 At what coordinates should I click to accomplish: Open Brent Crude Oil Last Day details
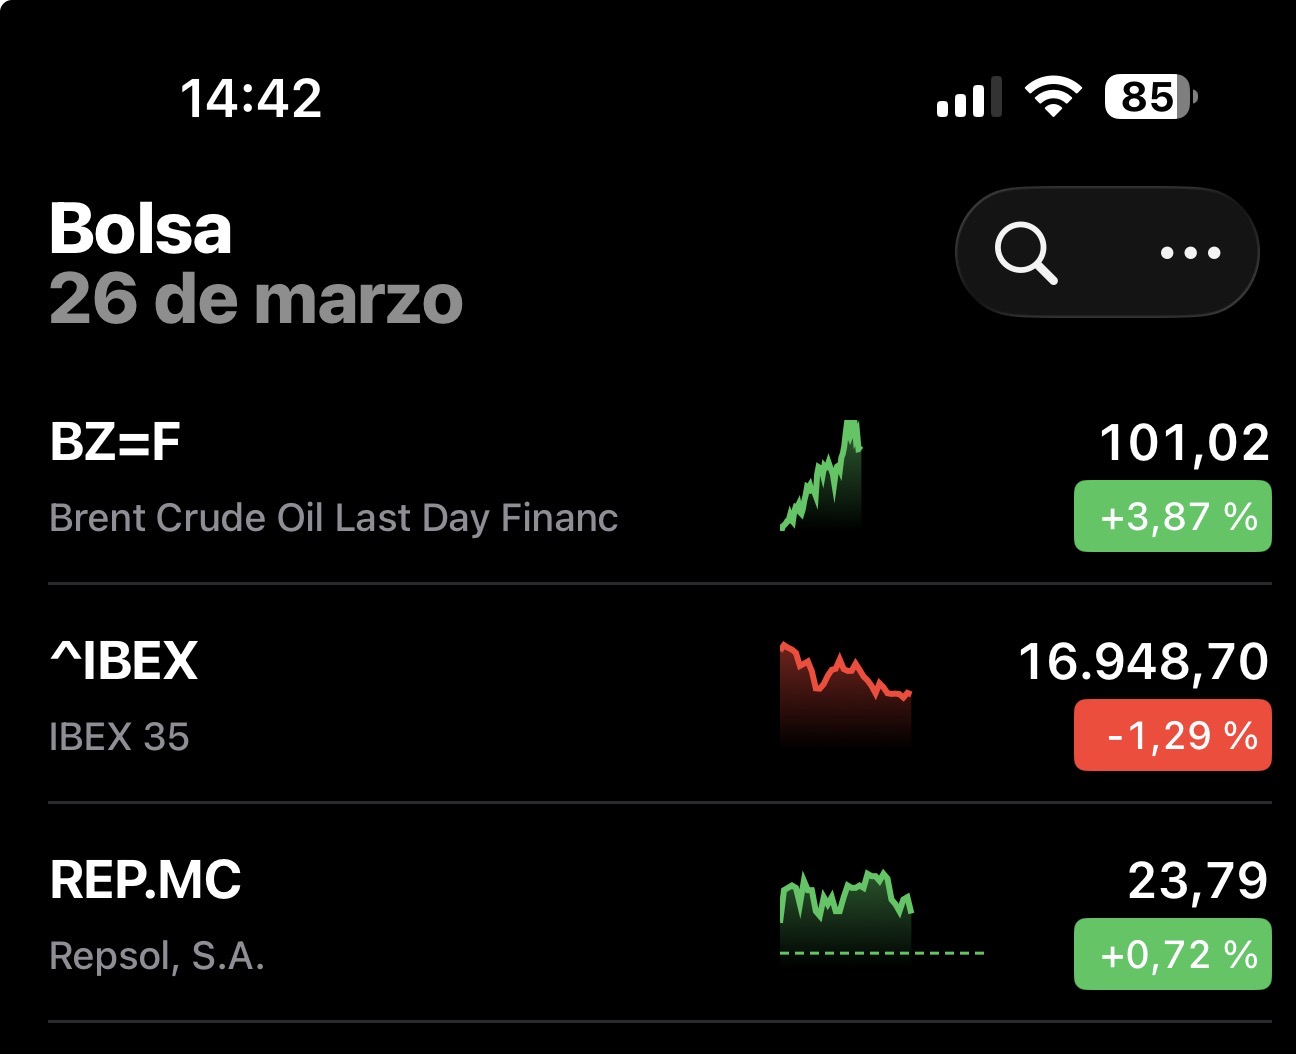[x=333, y=518]
